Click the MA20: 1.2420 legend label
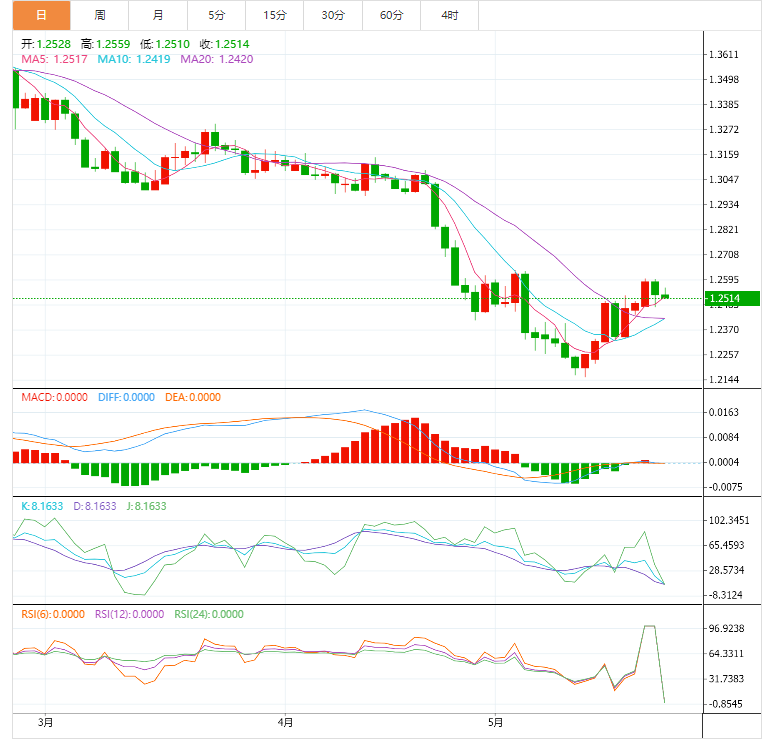769x746 pixels. pyautogui.click(x=217, y=59)
